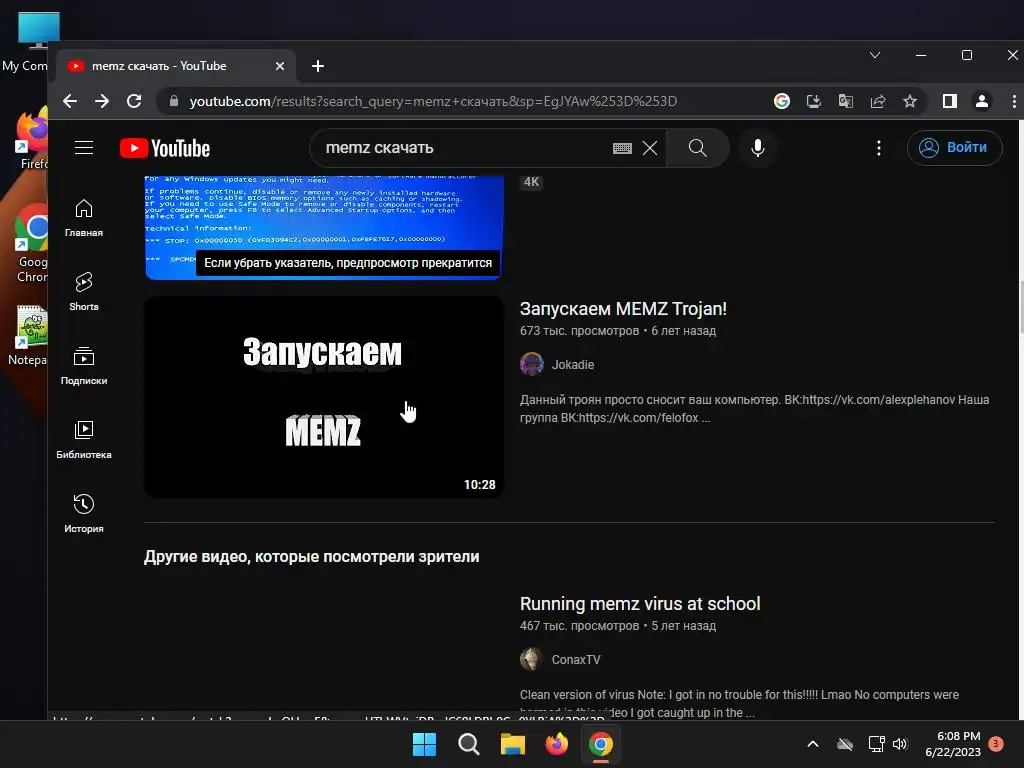The height and width of the screenshot is (768, 1024).
Task: Click install app icon in address bar
Action: 814,101
